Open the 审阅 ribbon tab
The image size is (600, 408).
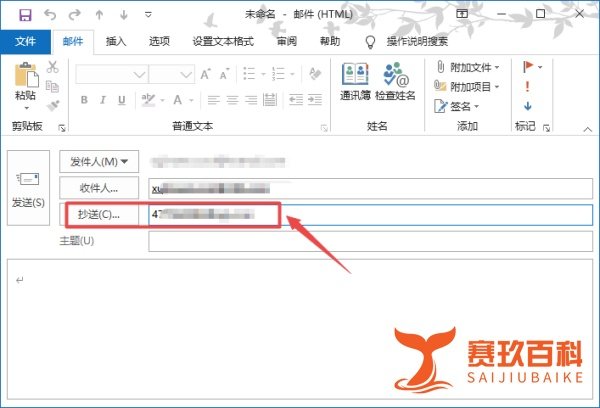(x=287, y=41)
